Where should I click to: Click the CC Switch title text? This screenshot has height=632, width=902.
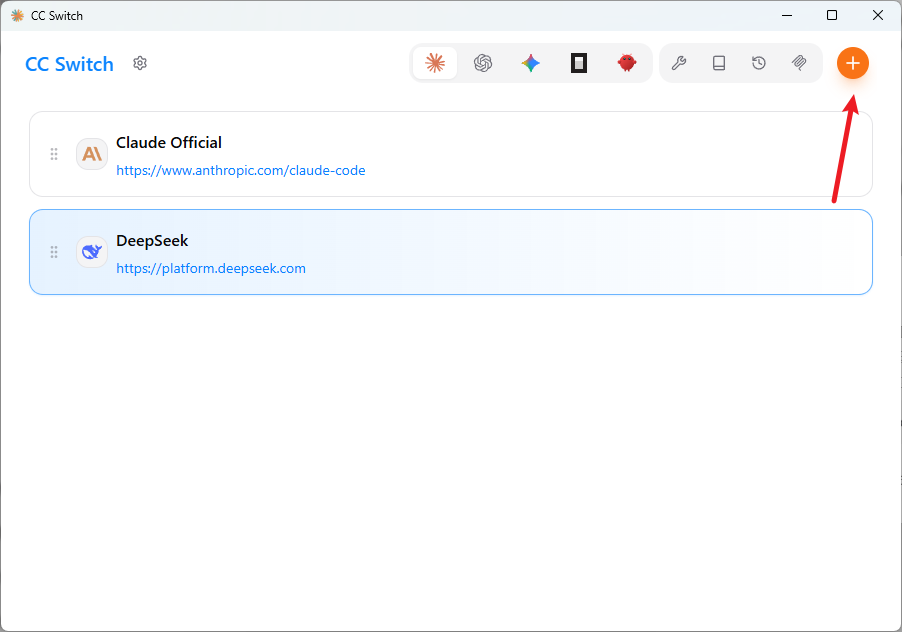click(x=70, y=64)
